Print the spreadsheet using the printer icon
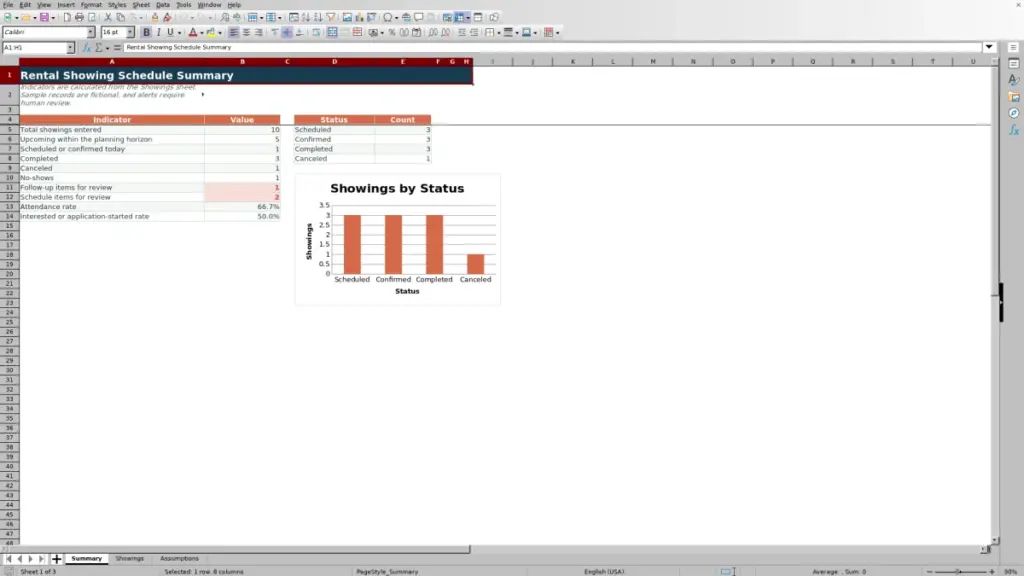Screen dimensions: 1024x576 [x=79, y=18]
